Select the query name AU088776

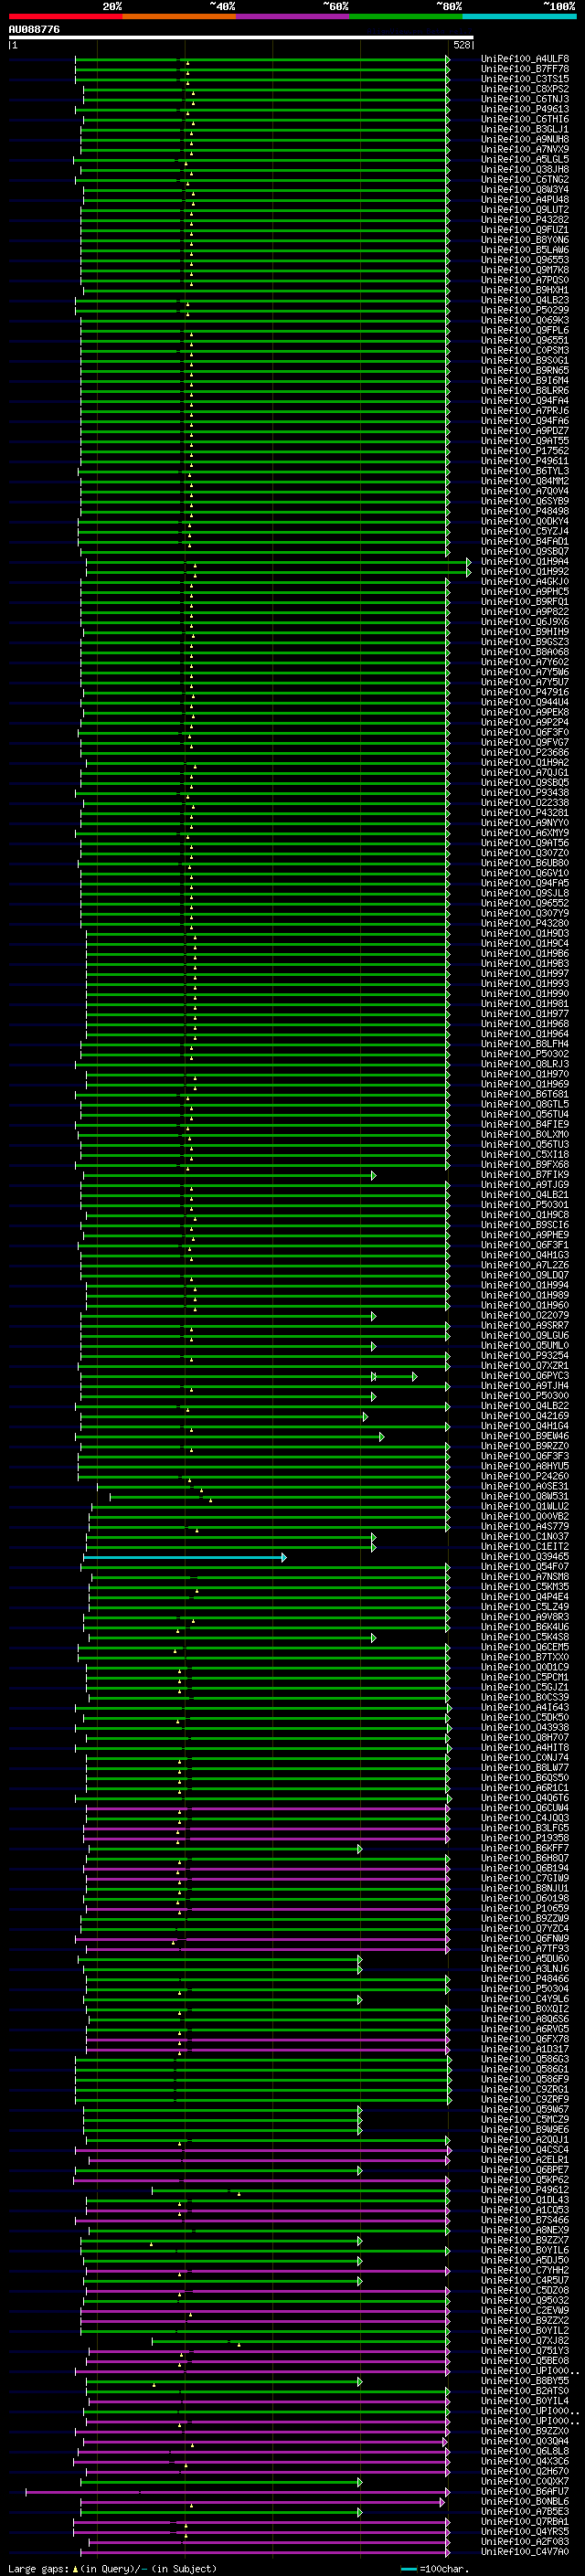34,30
